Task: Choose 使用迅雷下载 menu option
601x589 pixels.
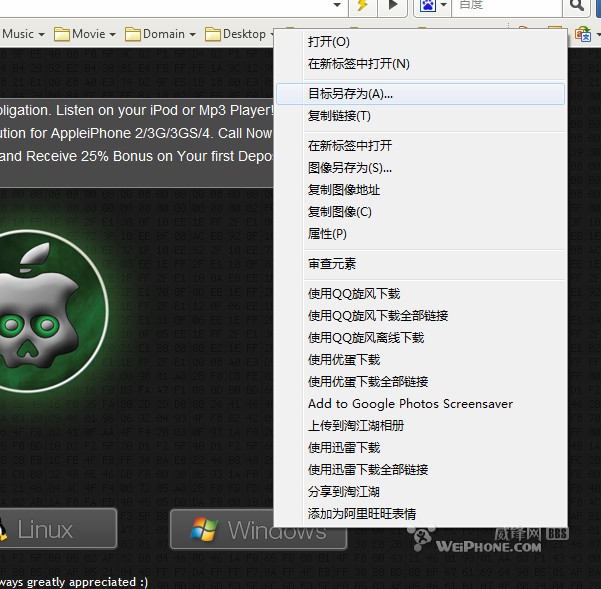Action: [344, 448]
